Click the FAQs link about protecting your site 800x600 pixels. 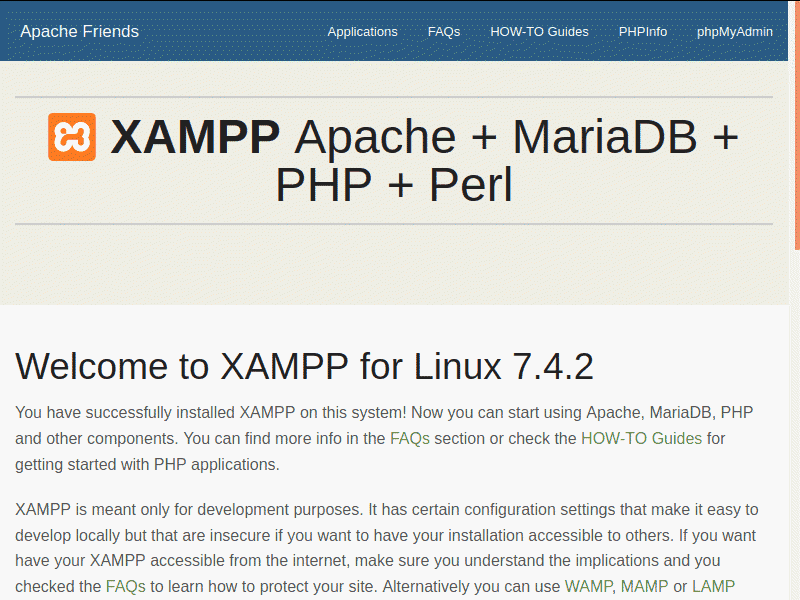pyautogui.click(x=126, y=586)
